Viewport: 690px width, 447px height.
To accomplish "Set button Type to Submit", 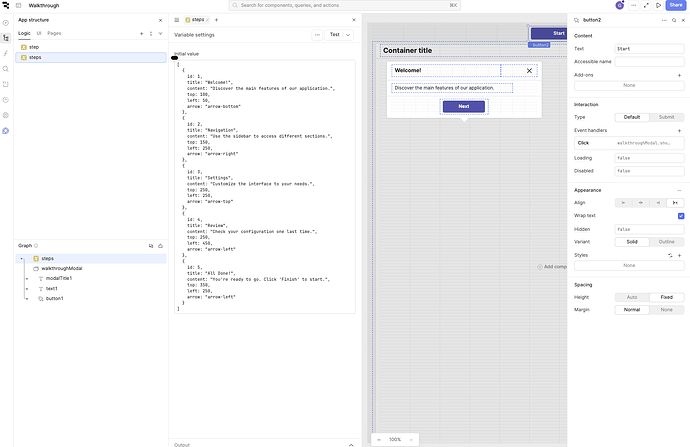I will [x=666, y=117].
